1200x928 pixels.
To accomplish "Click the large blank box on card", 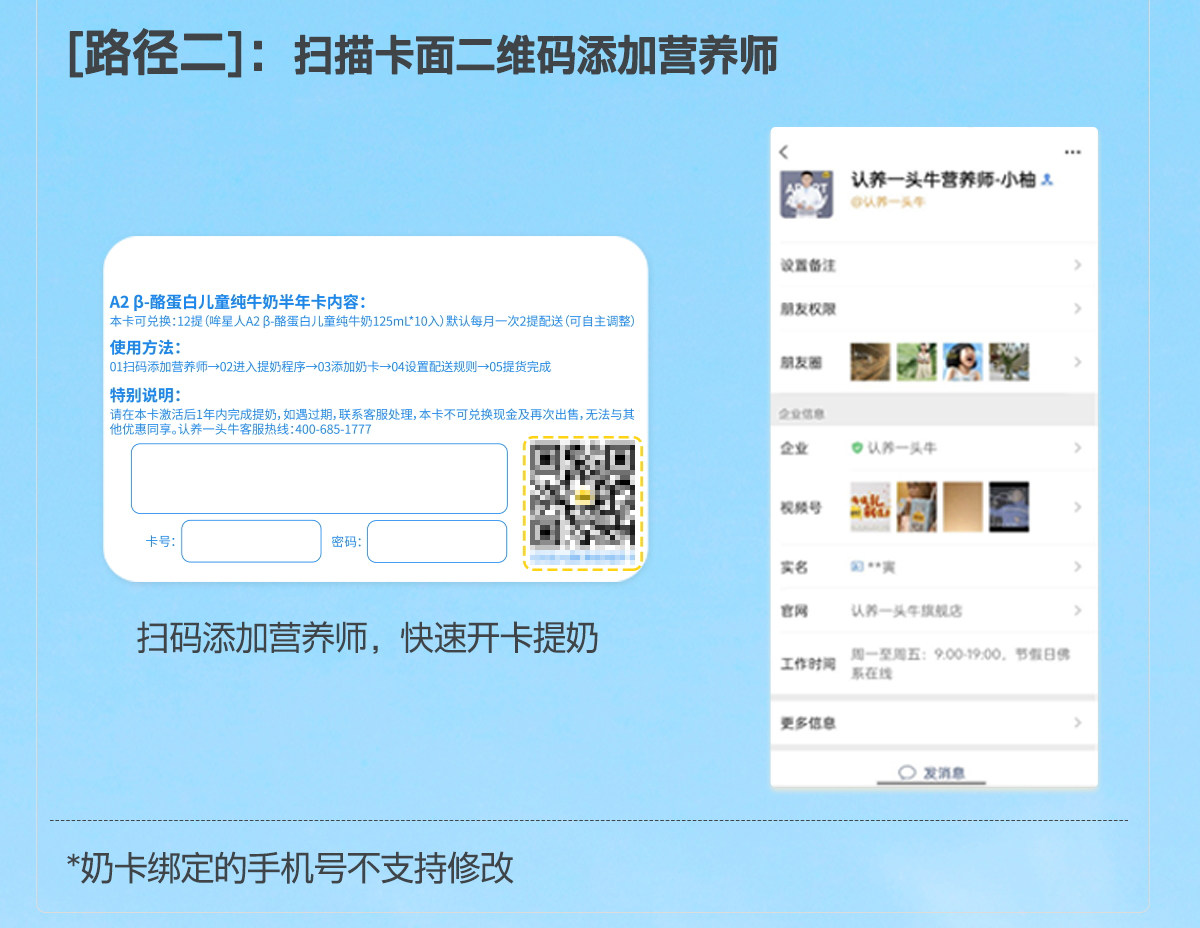I will pos(319,479).
